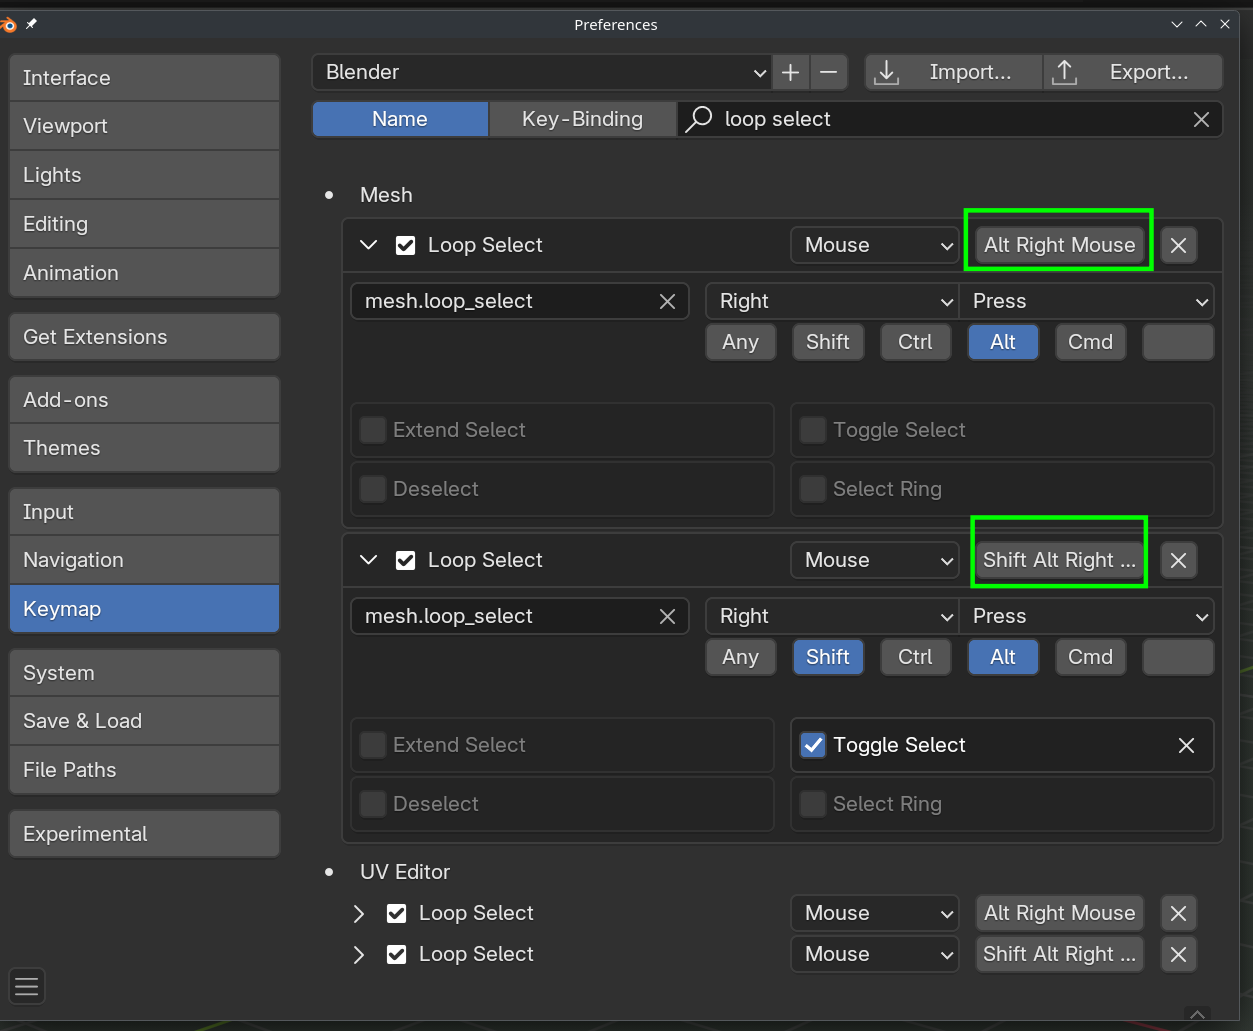Uncheck the enabled Toggle Select option

pos(813,745)
